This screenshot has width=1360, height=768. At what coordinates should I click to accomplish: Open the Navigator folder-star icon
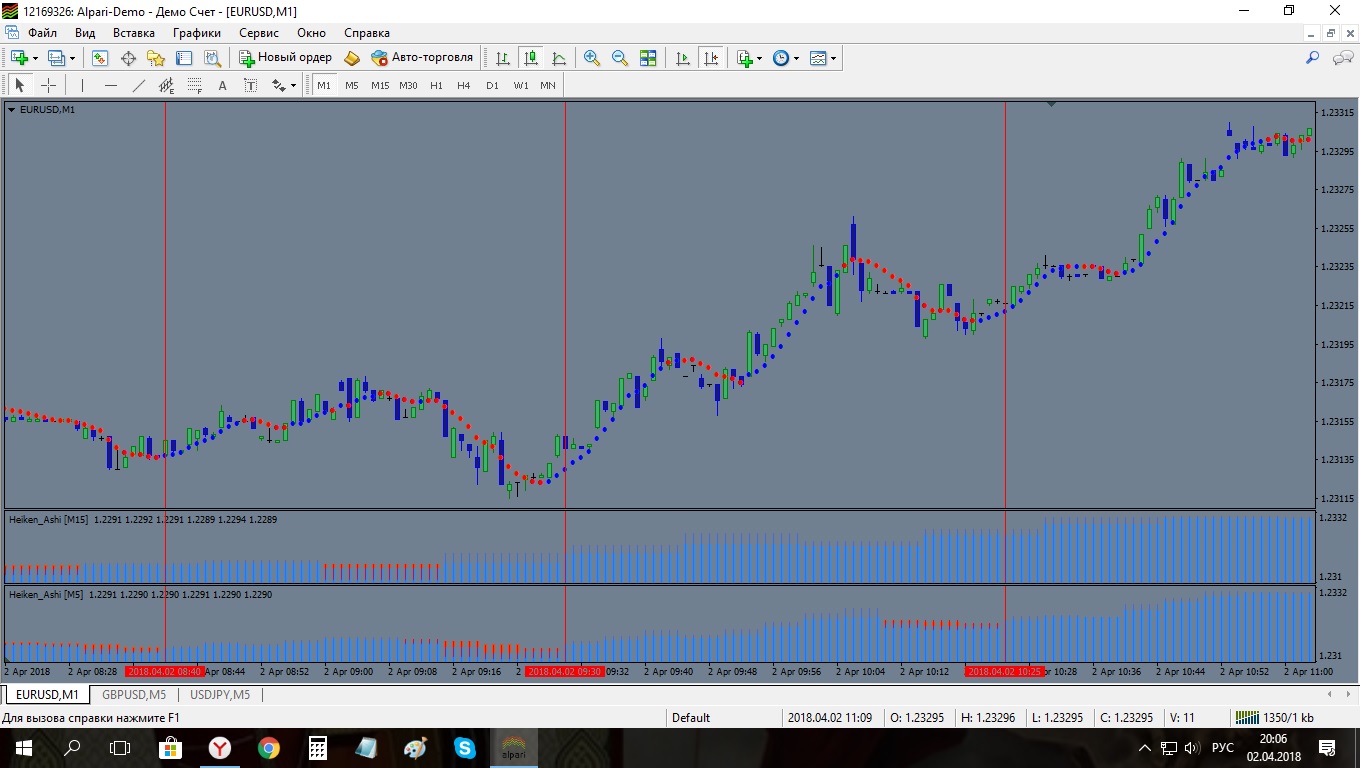pyautogui.click(x=156, y=58)
